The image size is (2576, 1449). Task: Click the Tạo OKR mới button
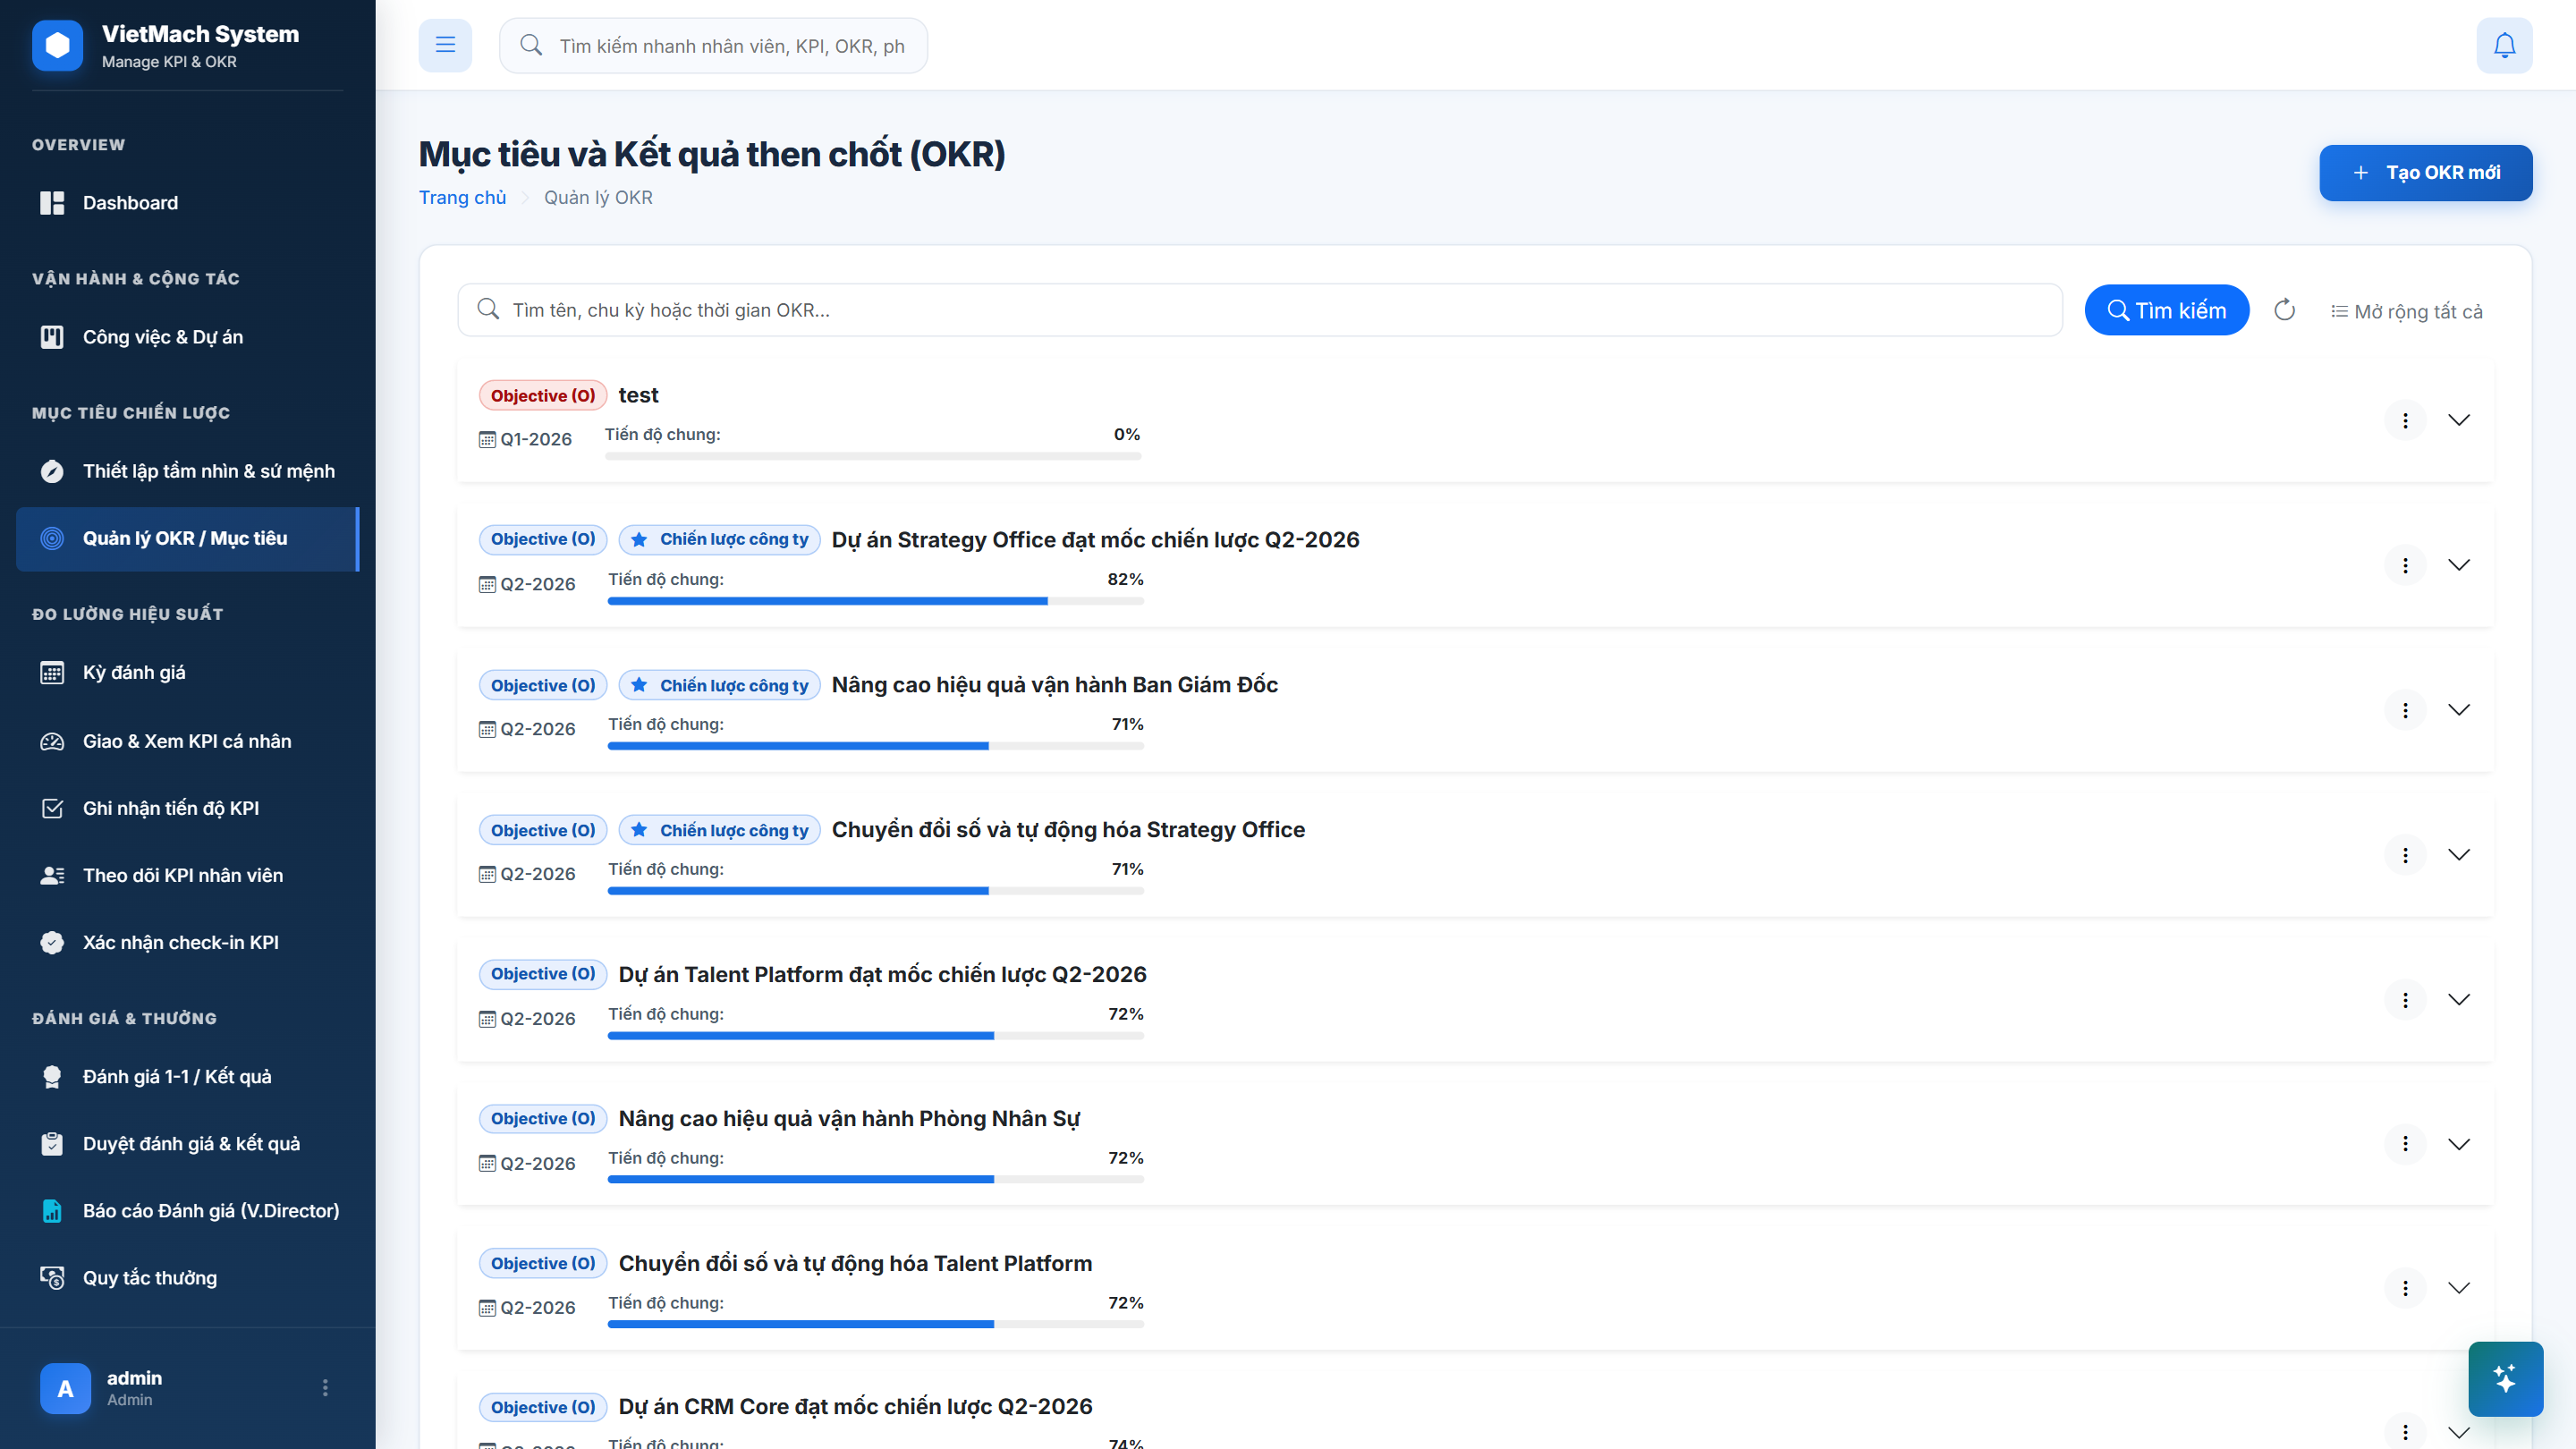[2425, 173]
